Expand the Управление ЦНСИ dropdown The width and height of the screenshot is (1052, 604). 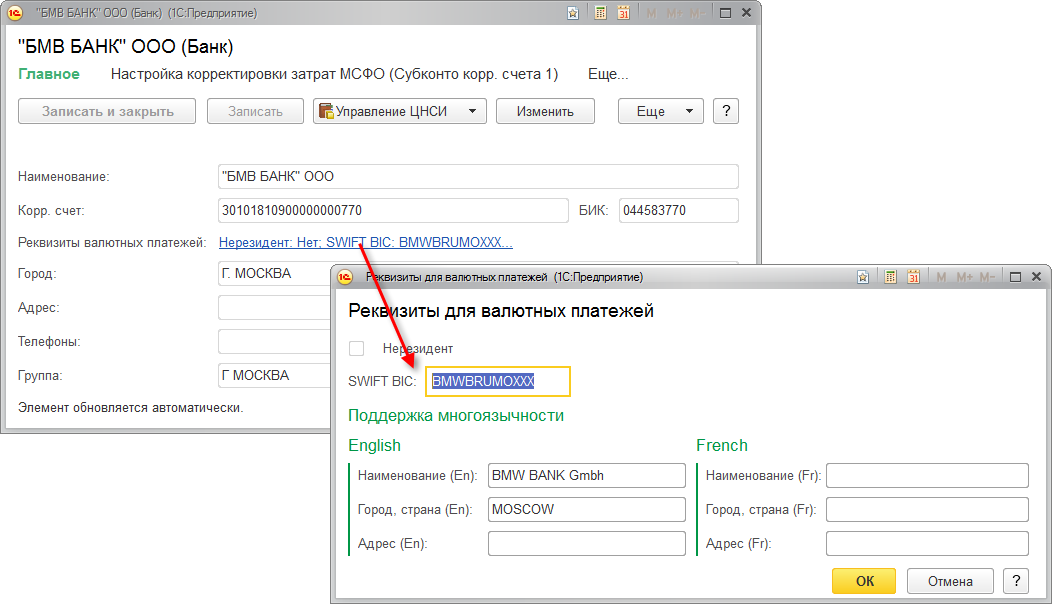pos(400,111)
